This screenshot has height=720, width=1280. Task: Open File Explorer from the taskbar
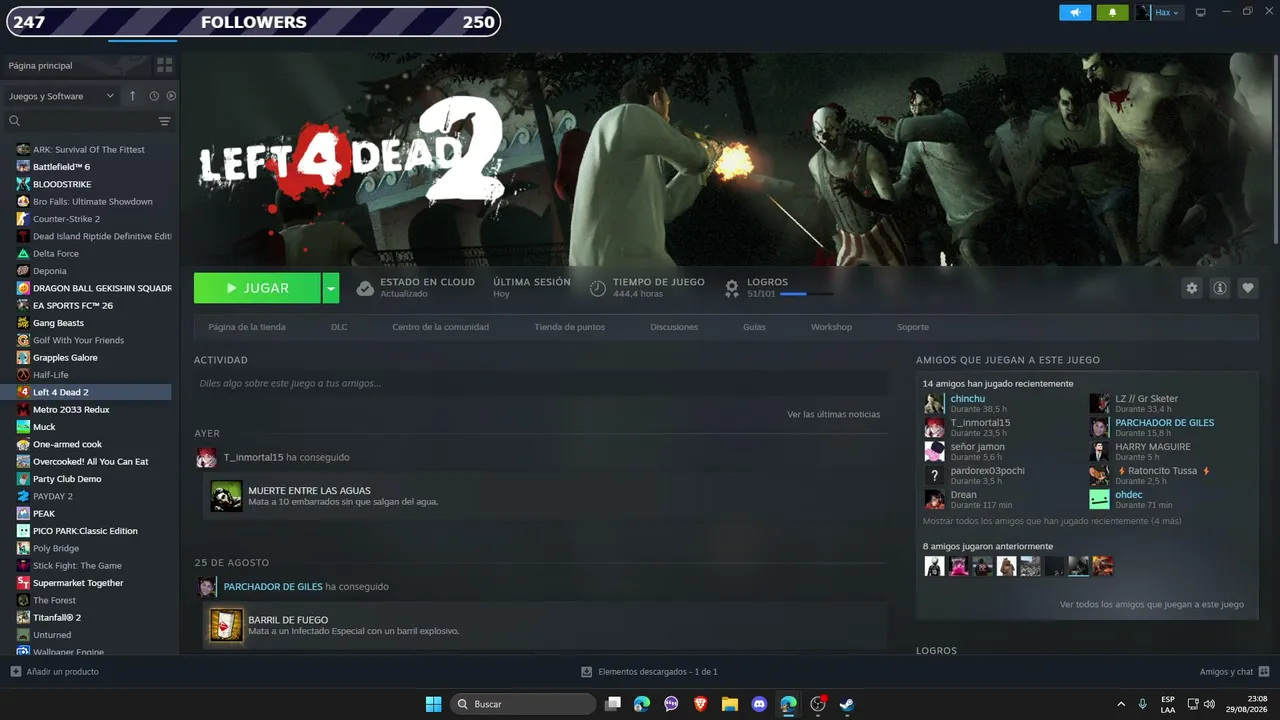(730, 704)
